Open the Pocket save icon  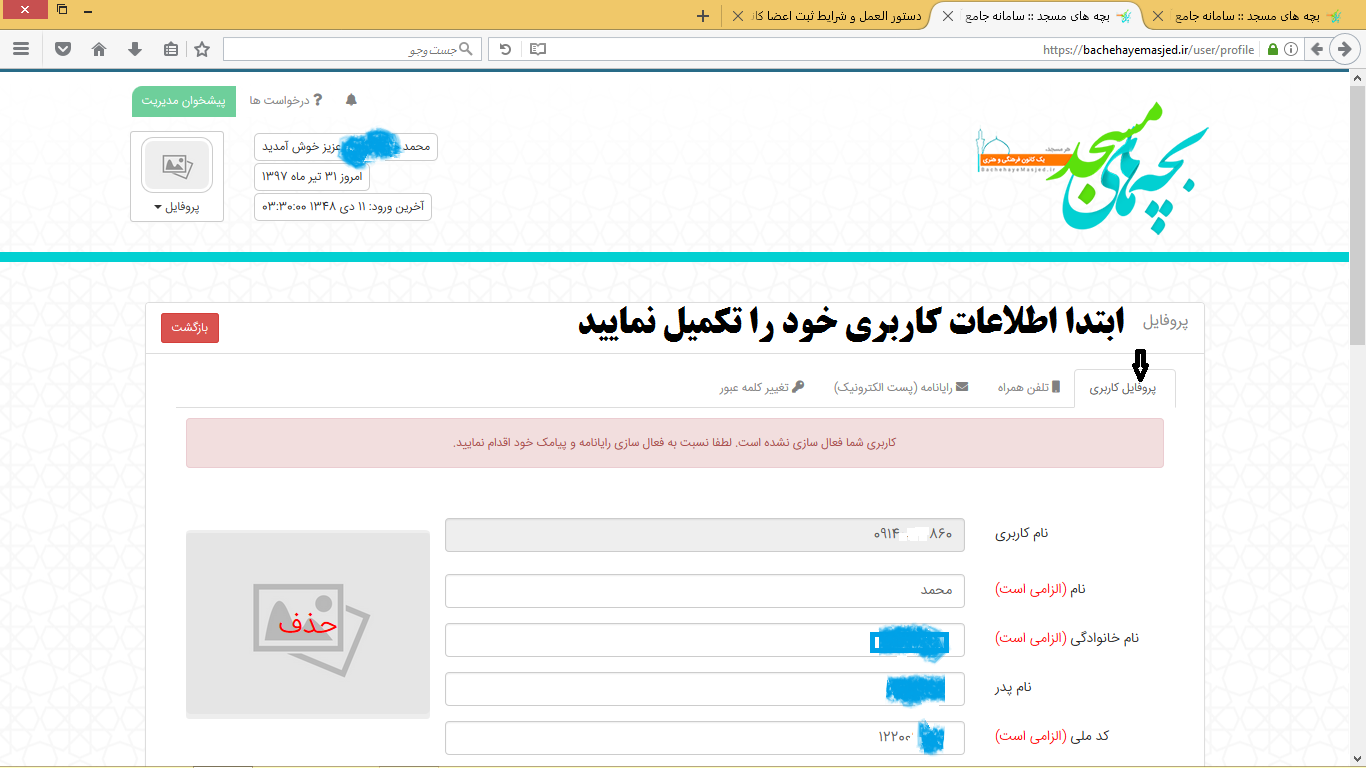click(x=63, y=49)
